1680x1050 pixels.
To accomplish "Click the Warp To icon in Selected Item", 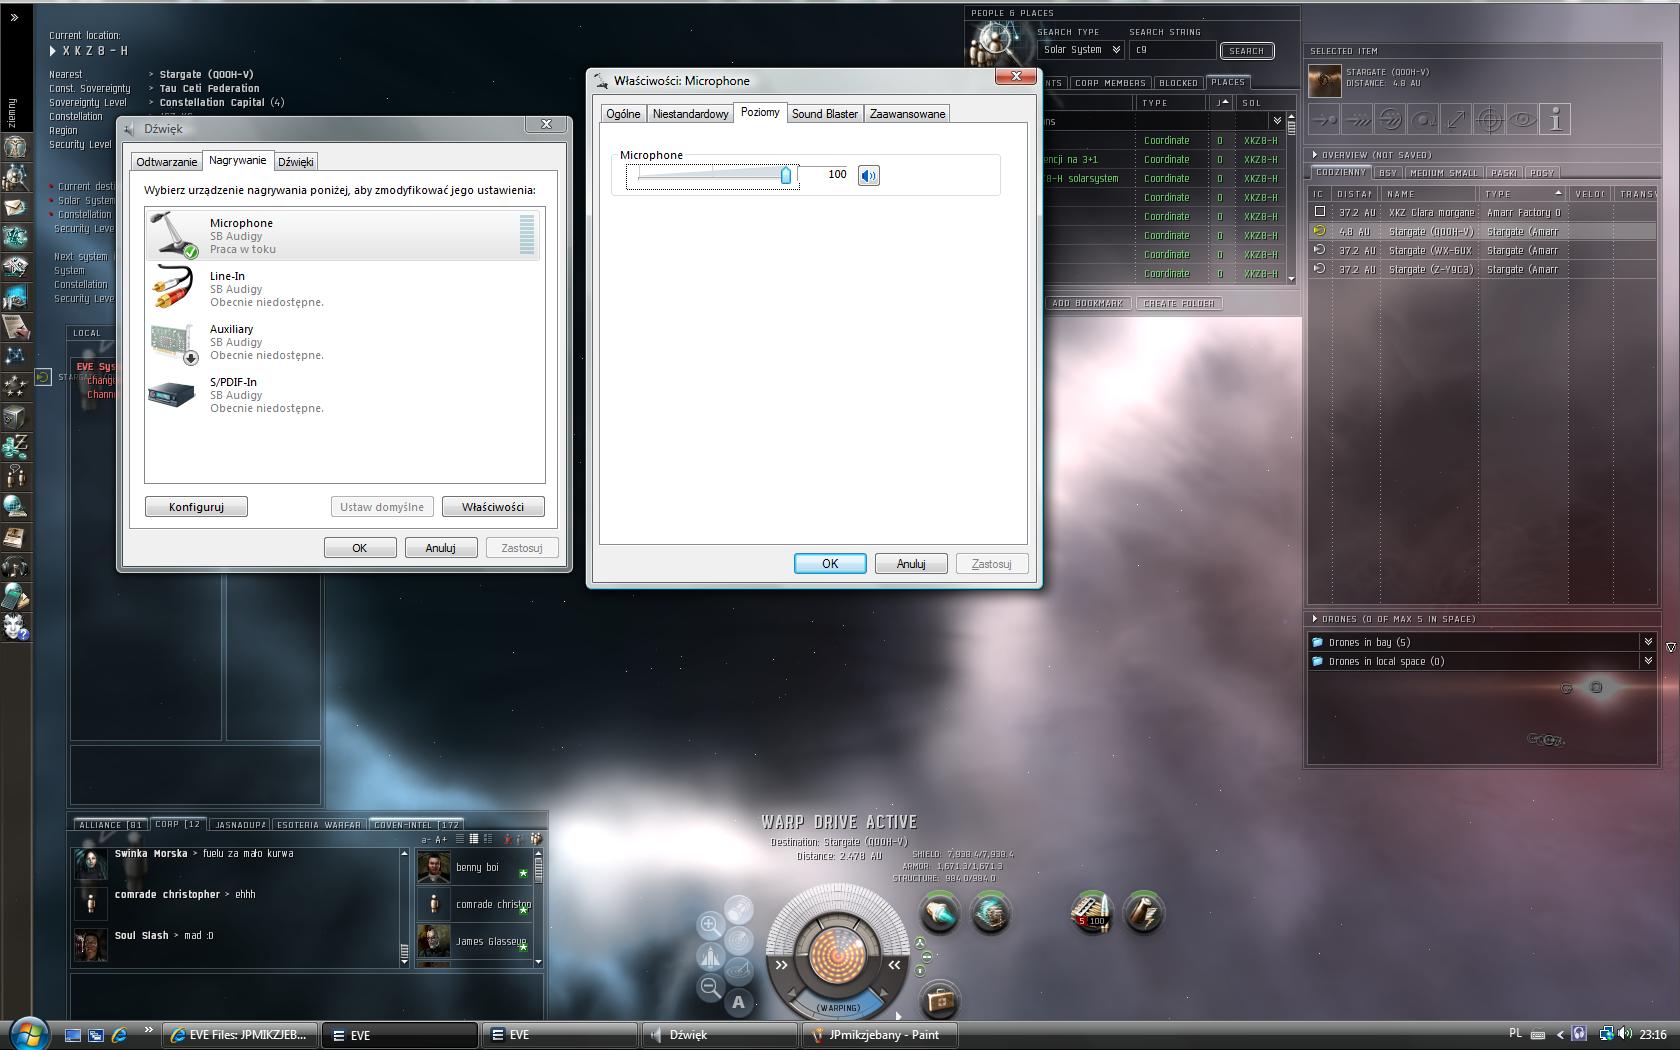I will point(1357,120).
